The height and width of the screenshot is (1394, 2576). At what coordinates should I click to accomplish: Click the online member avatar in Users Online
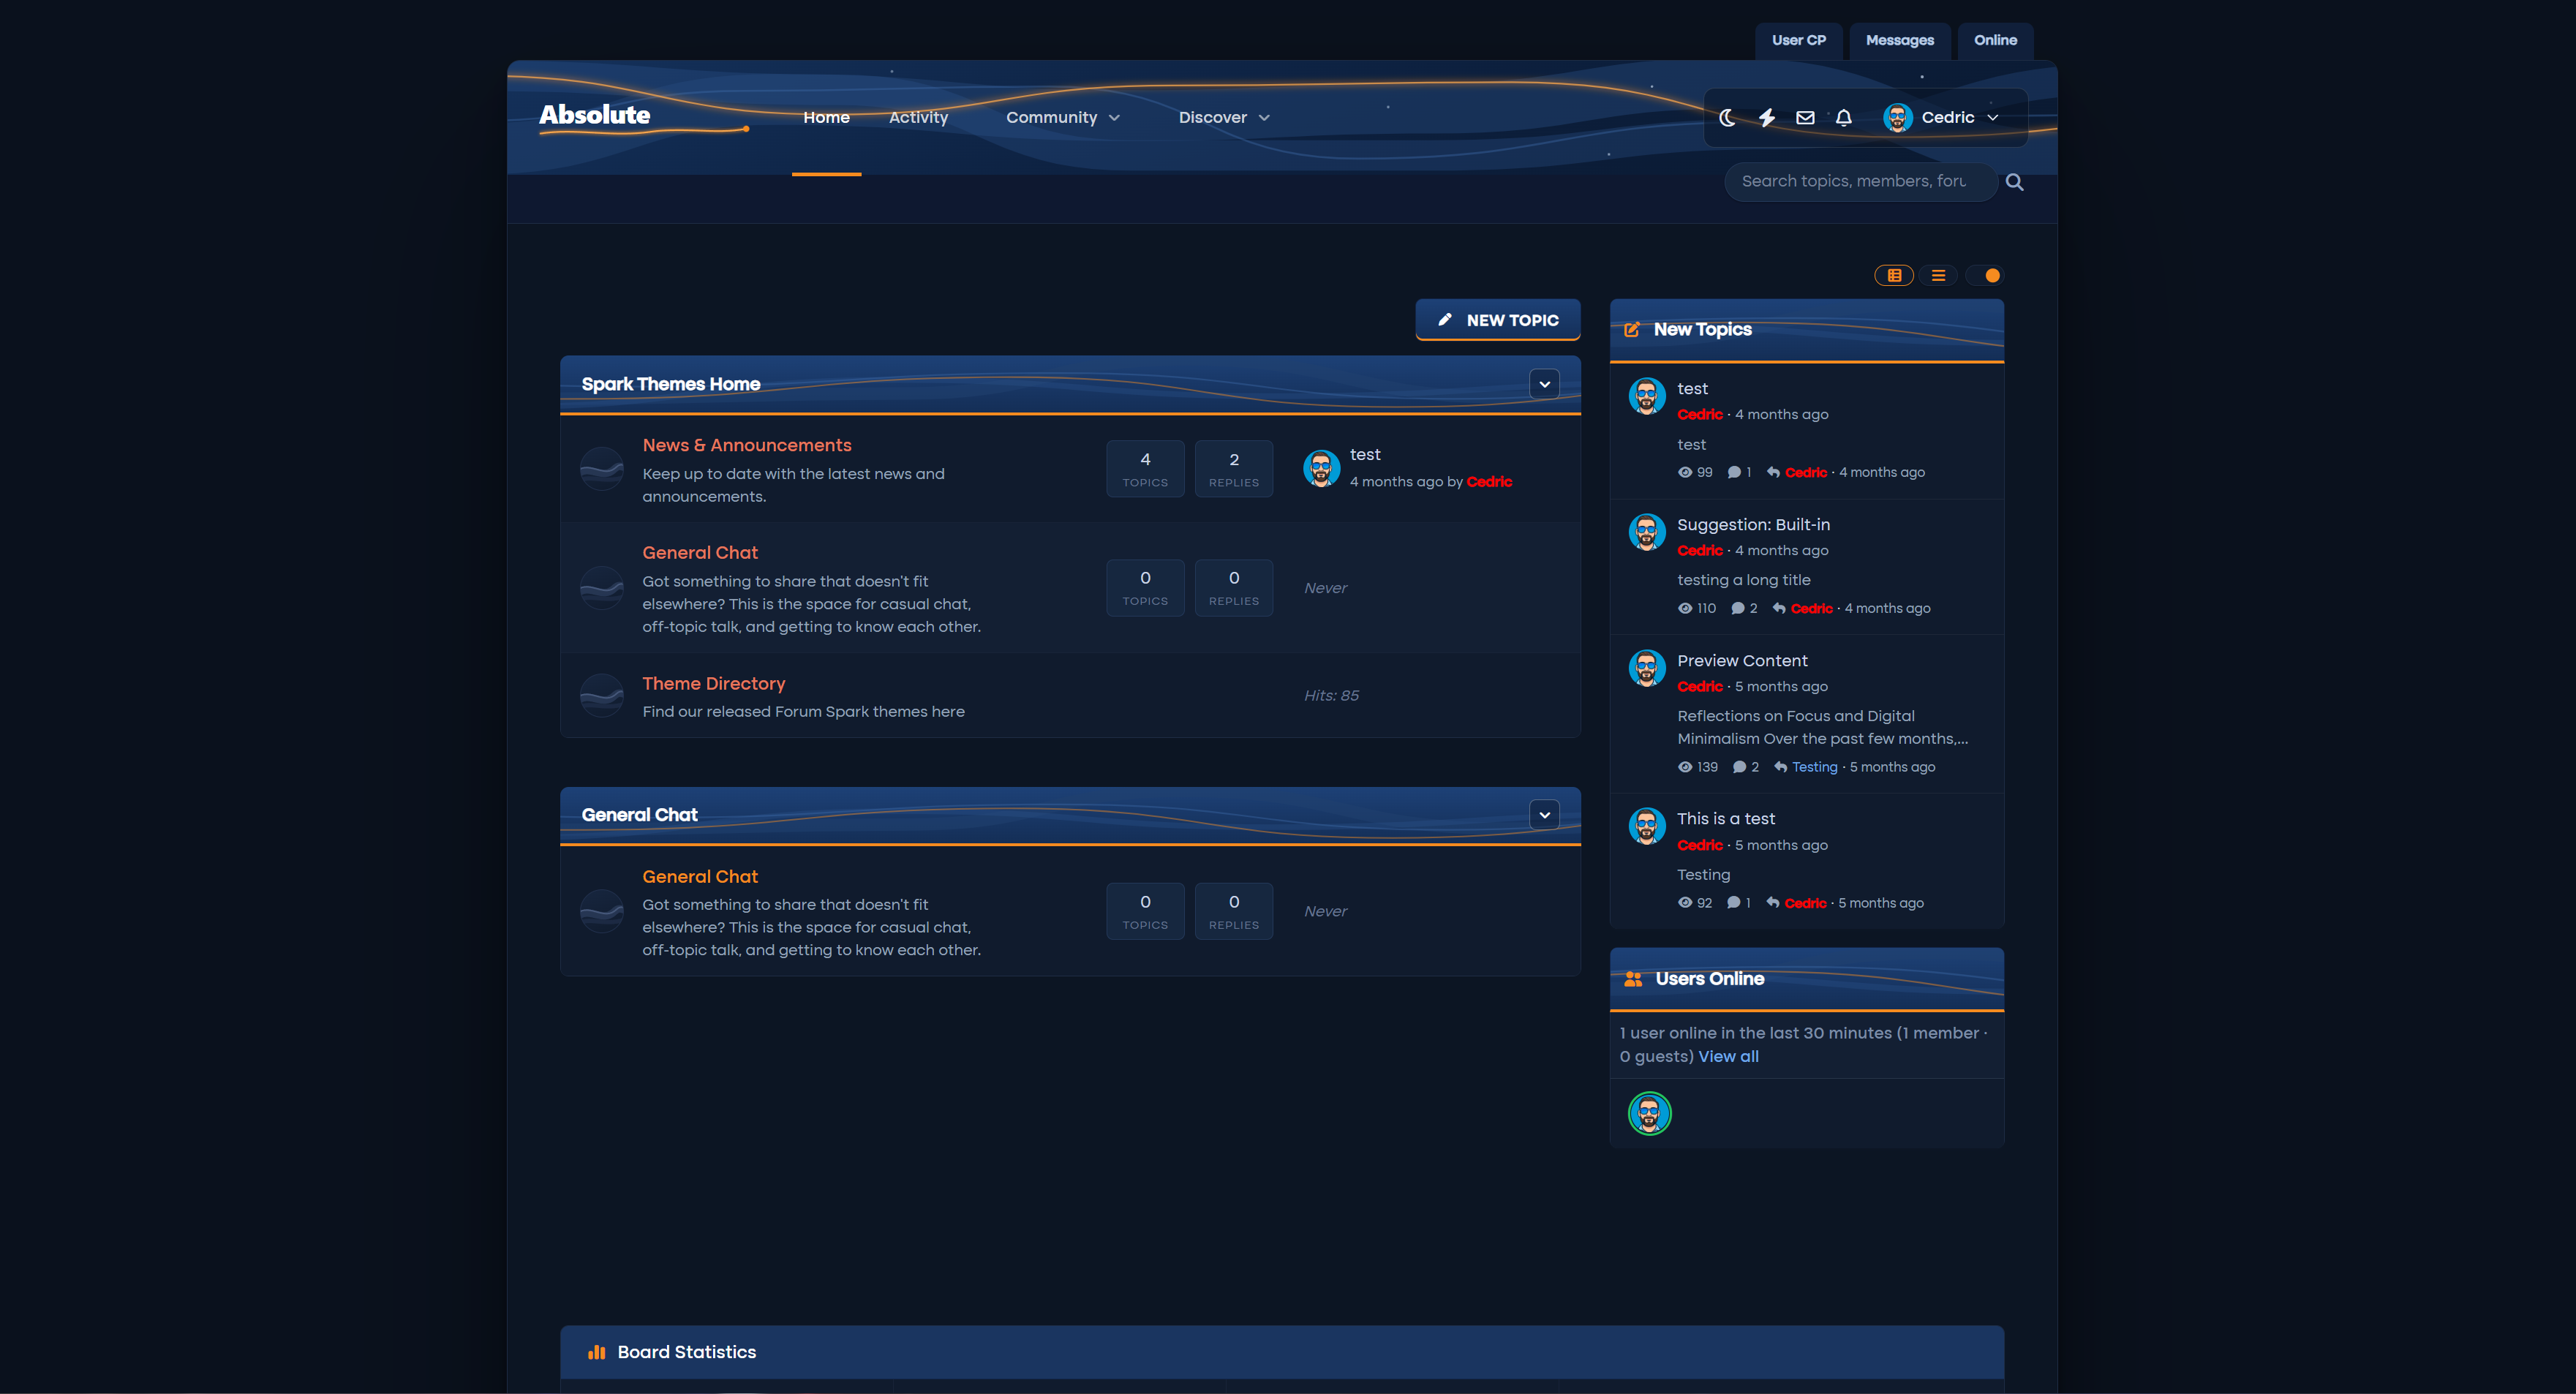tap(1650, 1113)
